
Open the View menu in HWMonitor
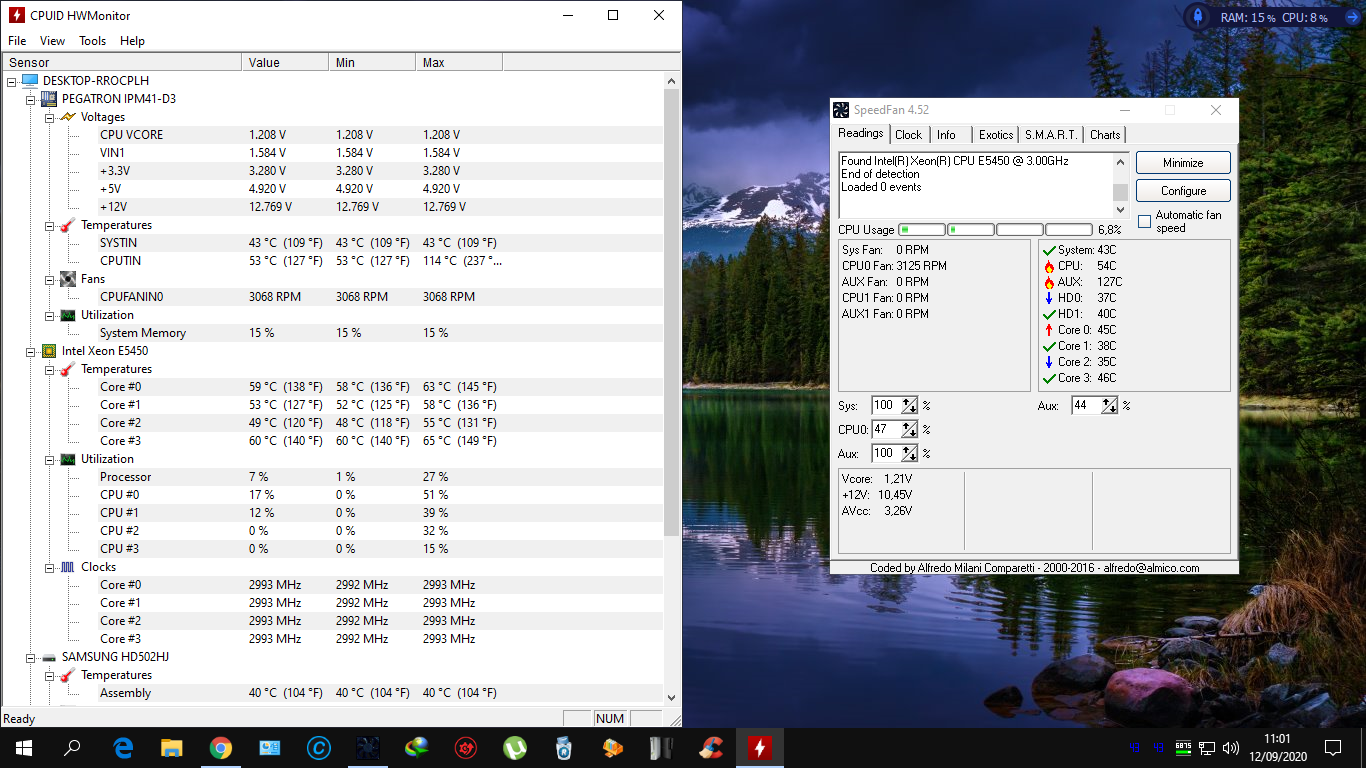[x=52, y=41]
